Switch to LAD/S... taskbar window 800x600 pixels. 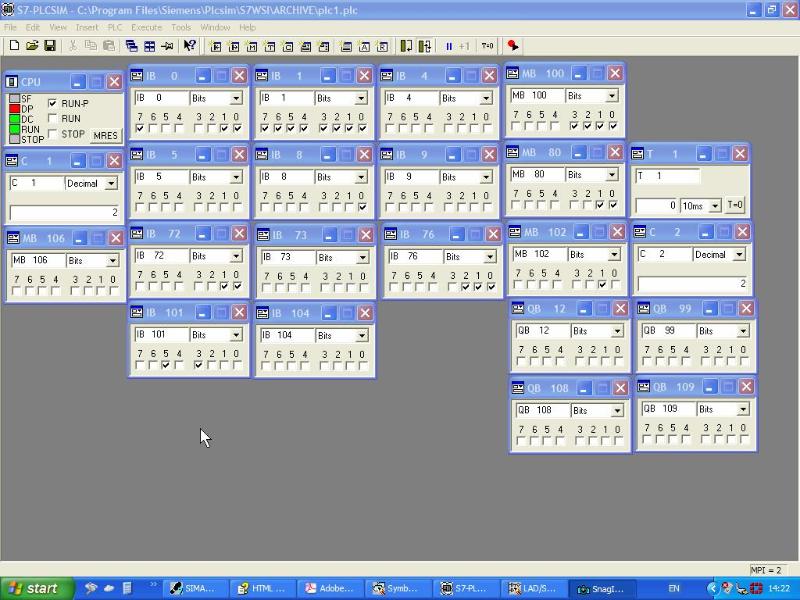click(534, 589)
